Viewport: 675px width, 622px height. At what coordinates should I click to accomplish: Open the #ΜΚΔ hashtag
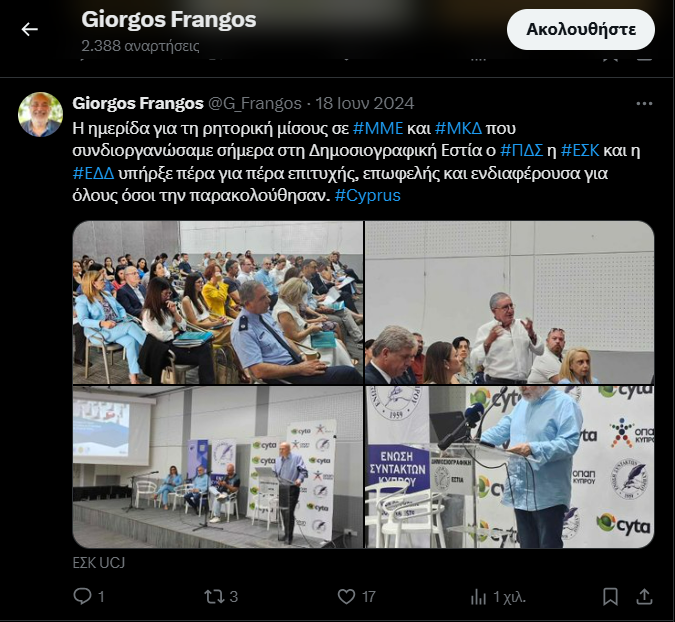[x=458, y=128]
